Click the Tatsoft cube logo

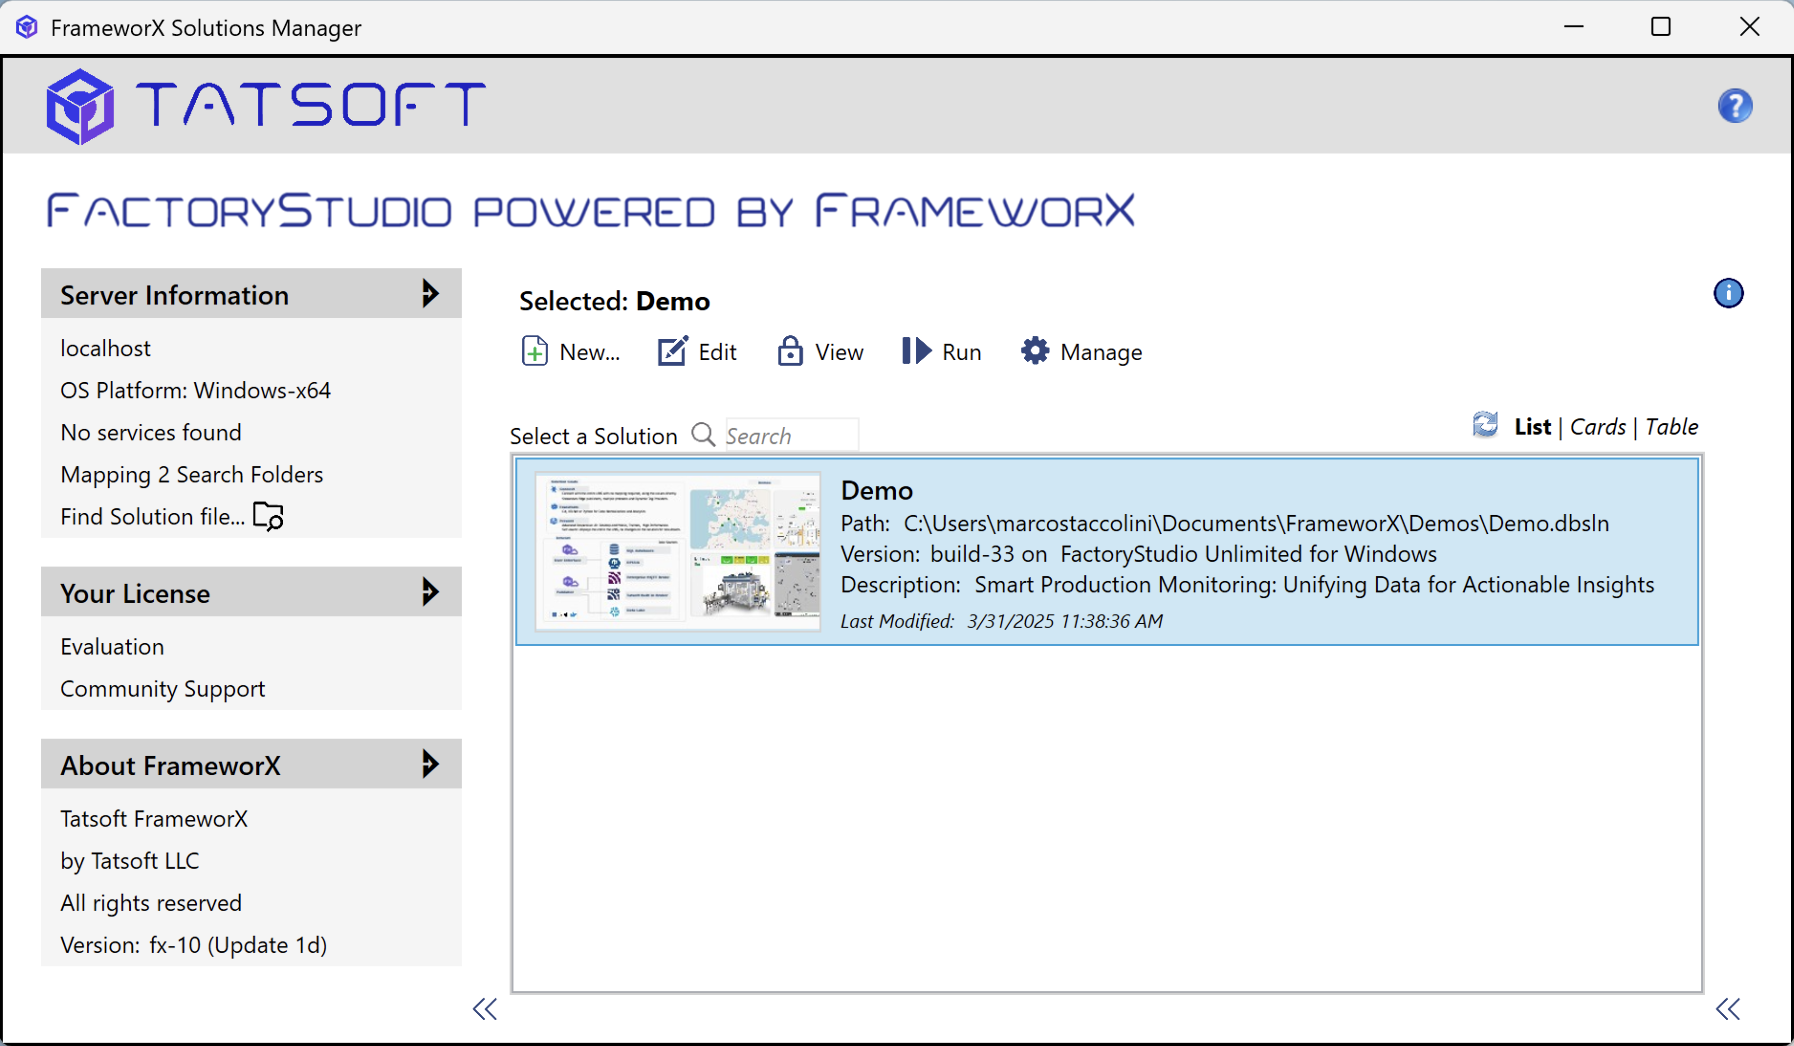(x=80, y=106)
